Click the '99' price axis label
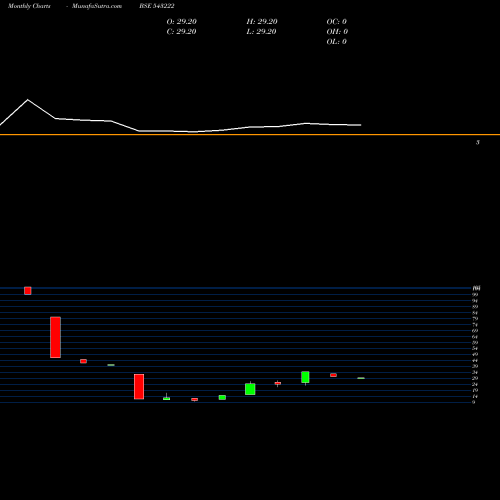Viewport: 500px width, 500px height. tap(475, 295)
